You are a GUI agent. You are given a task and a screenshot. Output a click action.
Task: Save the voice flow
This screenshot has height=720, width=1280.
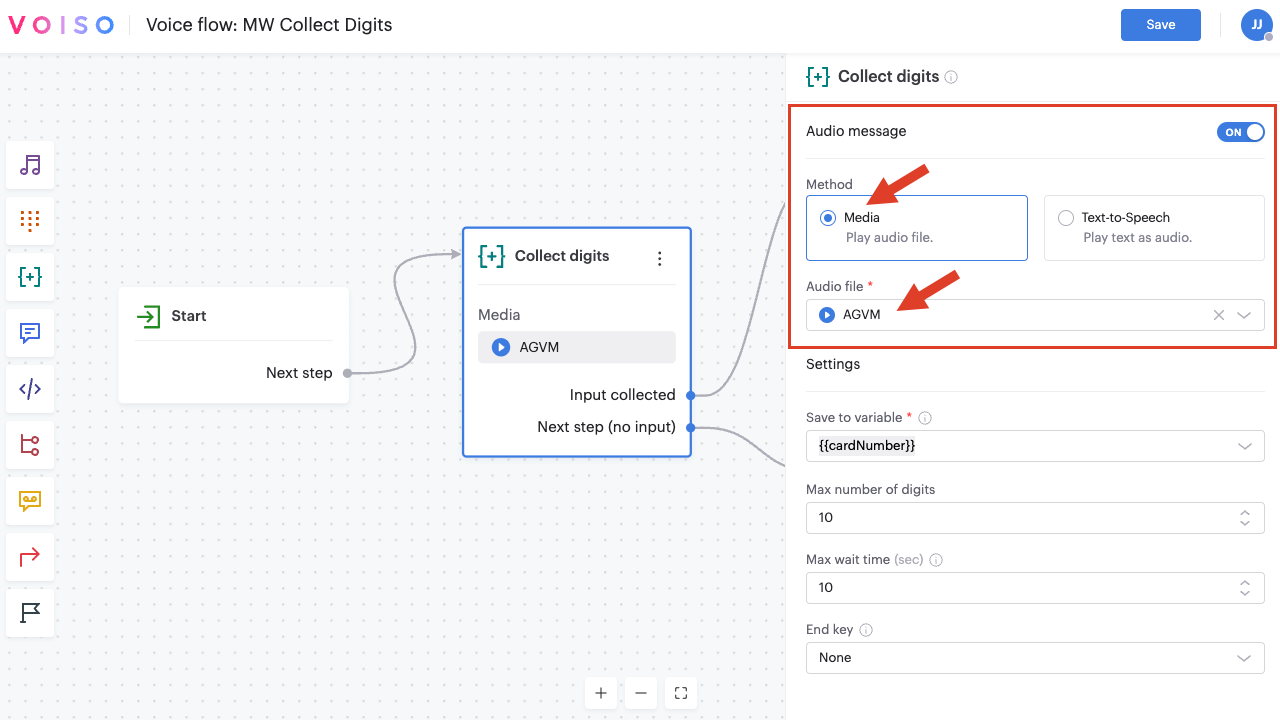pyautogui.click(x=1161, y=25)
